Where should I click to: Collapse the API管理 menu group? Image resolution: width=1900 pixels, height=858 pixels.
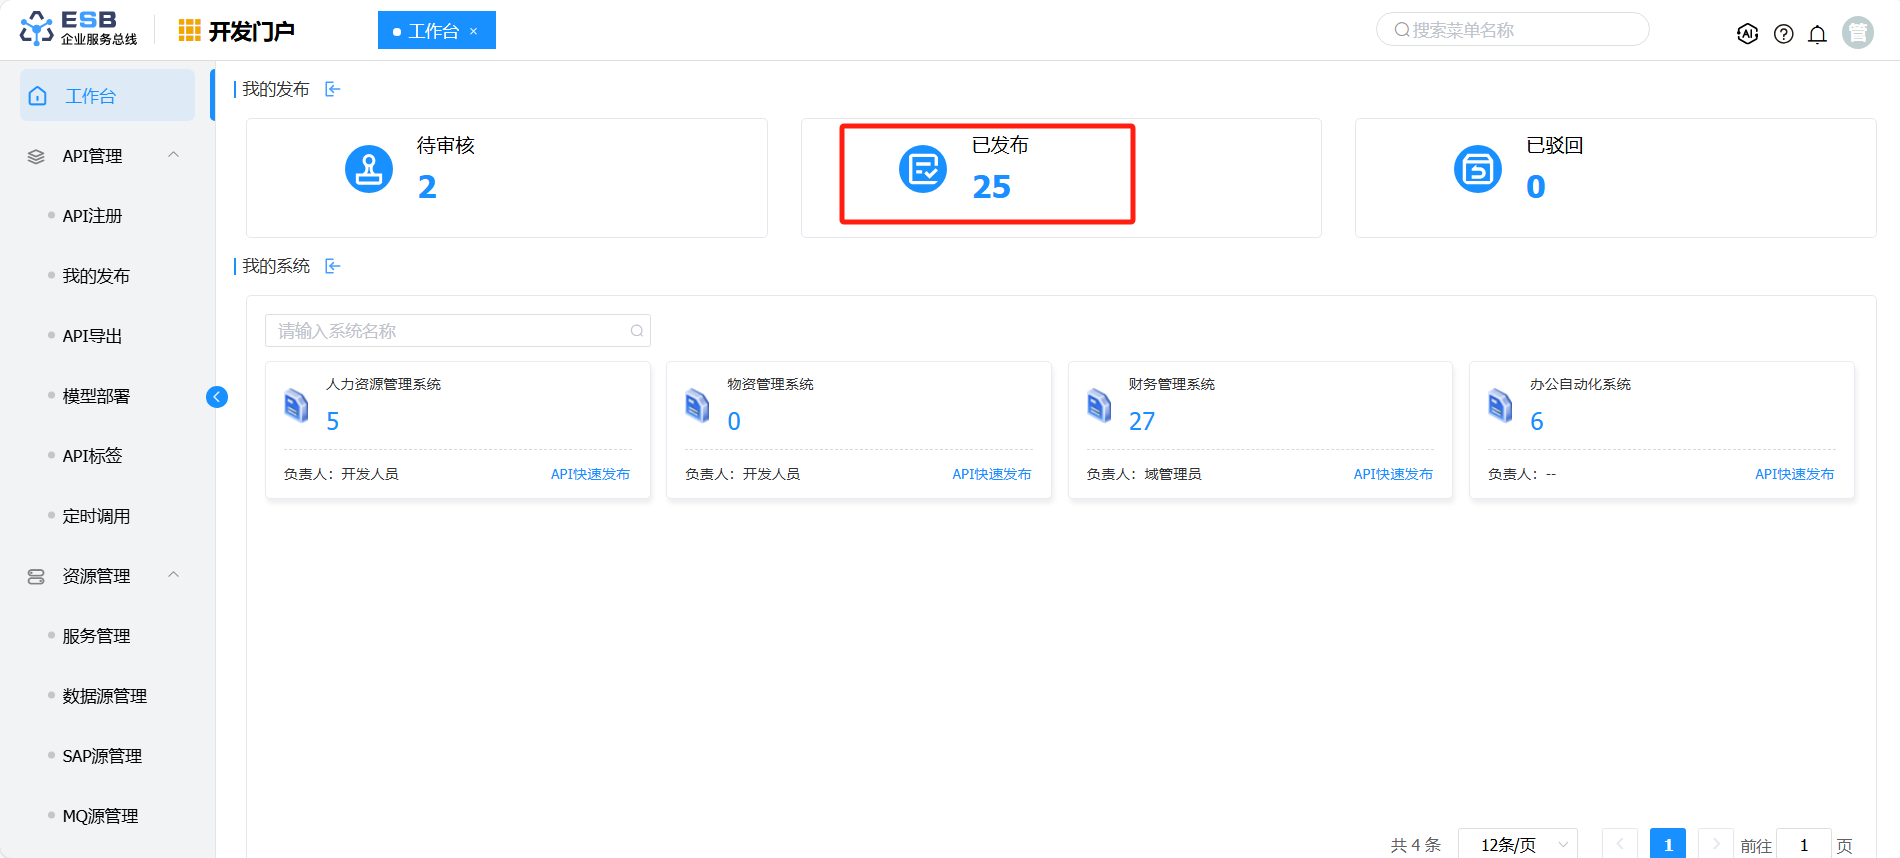coord(174,155)
